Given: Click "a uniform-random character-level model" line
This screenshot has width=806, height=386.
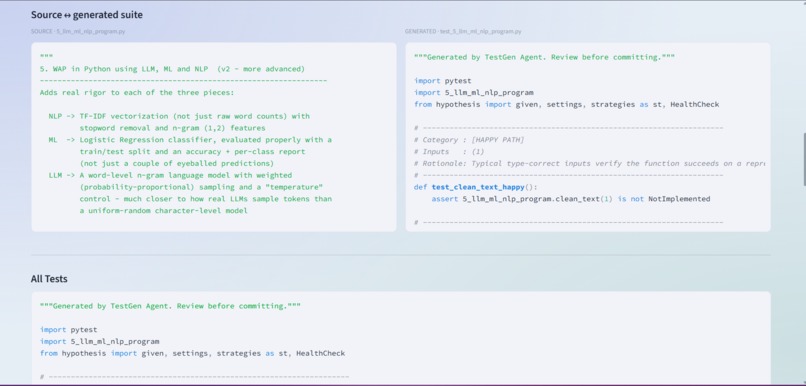Looking at the screenshot, I should tap(163, 211).
